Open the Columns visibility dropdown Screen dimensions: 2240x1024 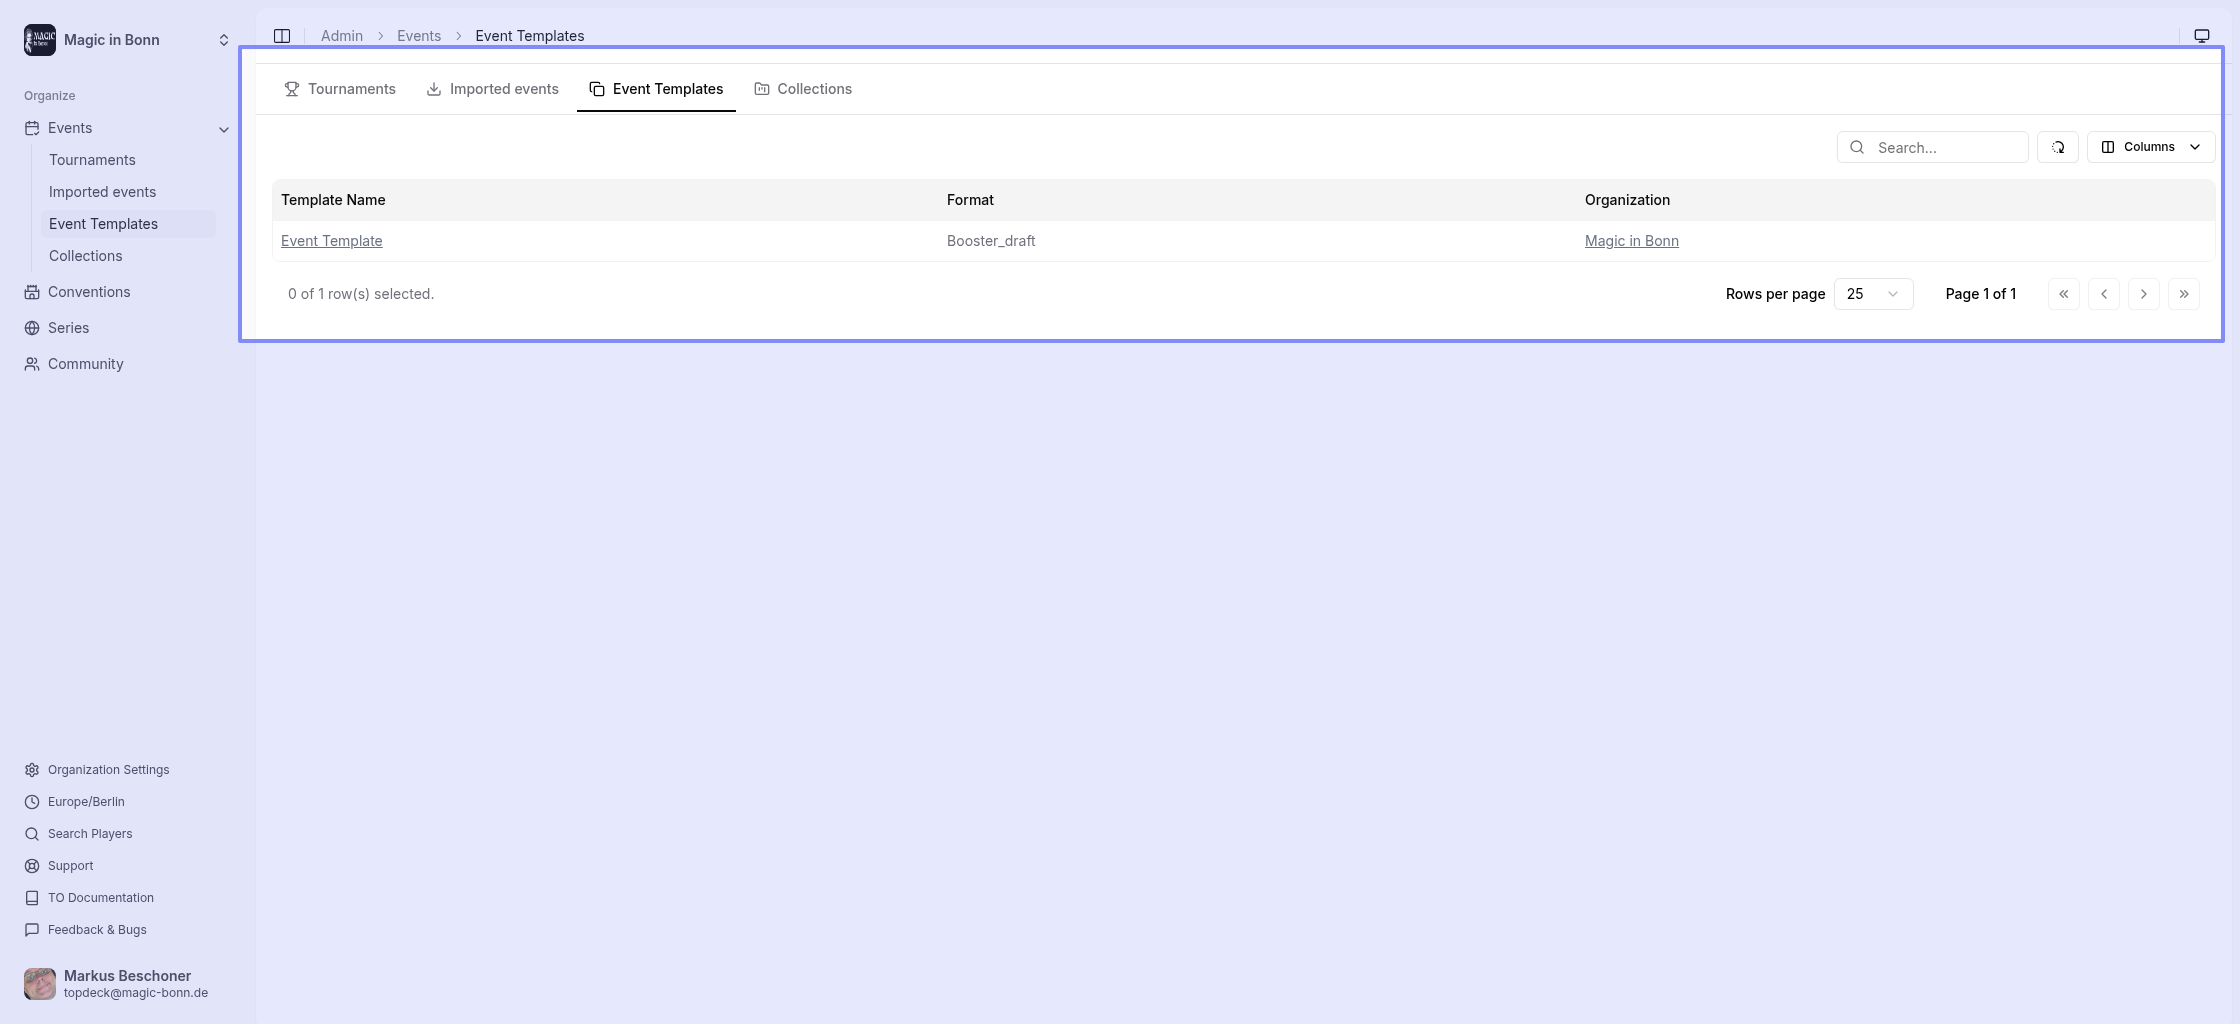pos(2150,147)
